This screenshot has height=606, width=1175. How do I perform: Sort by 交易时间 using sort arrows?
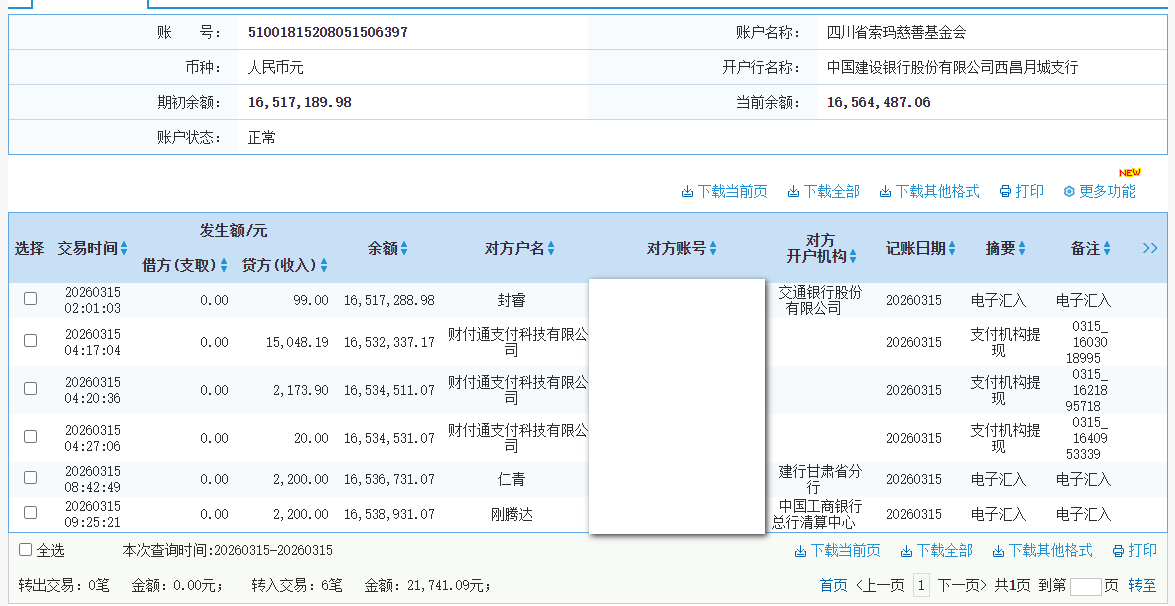124,249
